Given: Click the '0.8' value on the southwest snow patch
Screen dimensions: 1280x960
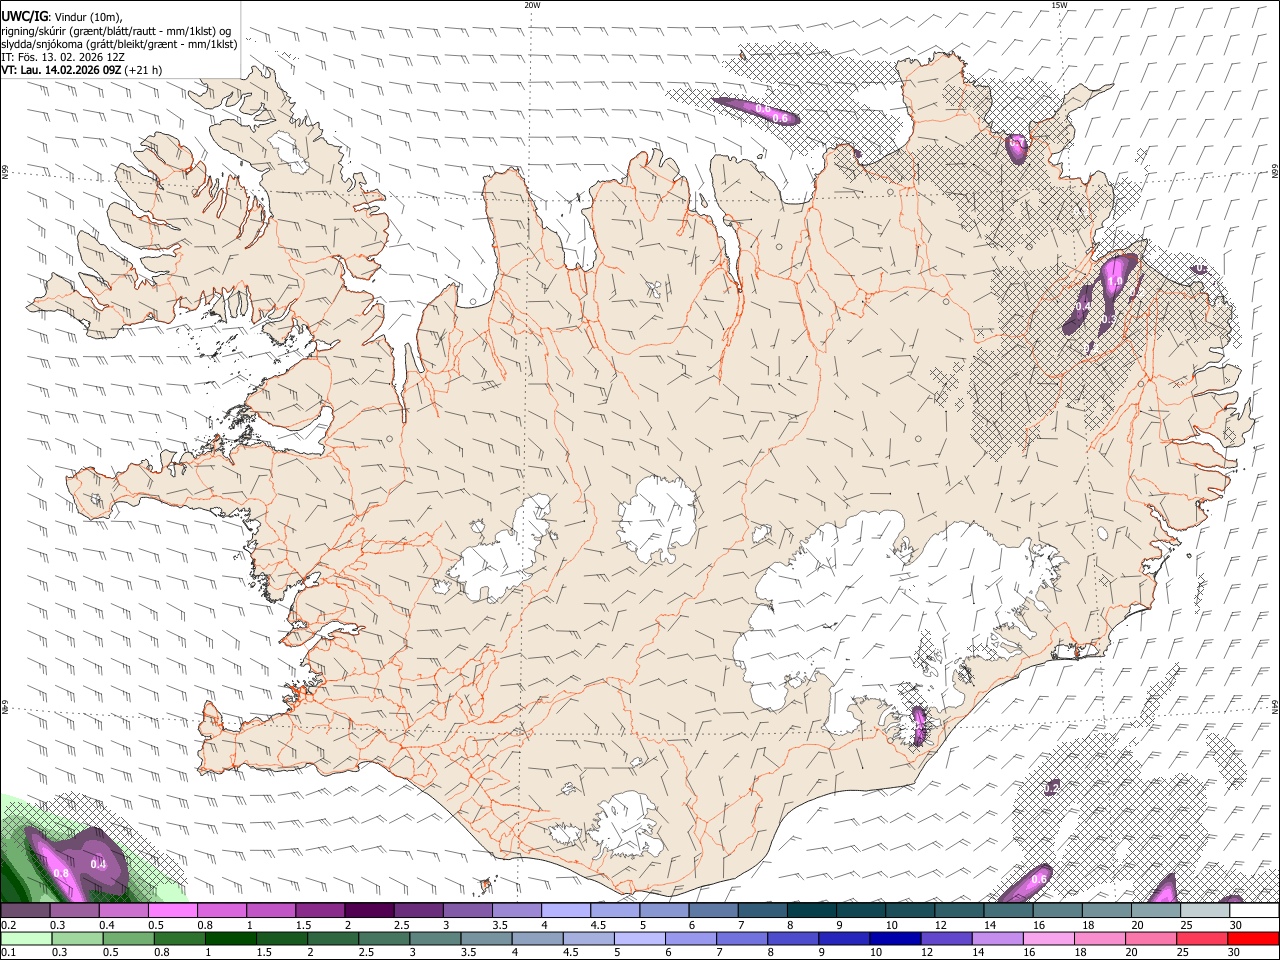Looking at the screenshot, I should tap(60, 873).
